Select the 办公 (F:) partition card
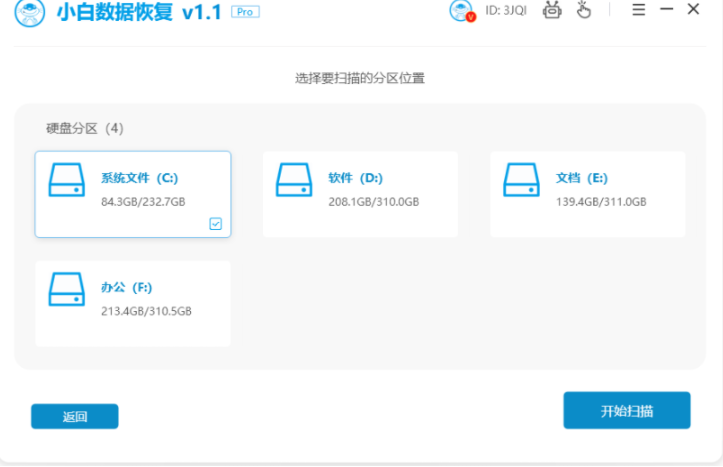 point(133,303)
